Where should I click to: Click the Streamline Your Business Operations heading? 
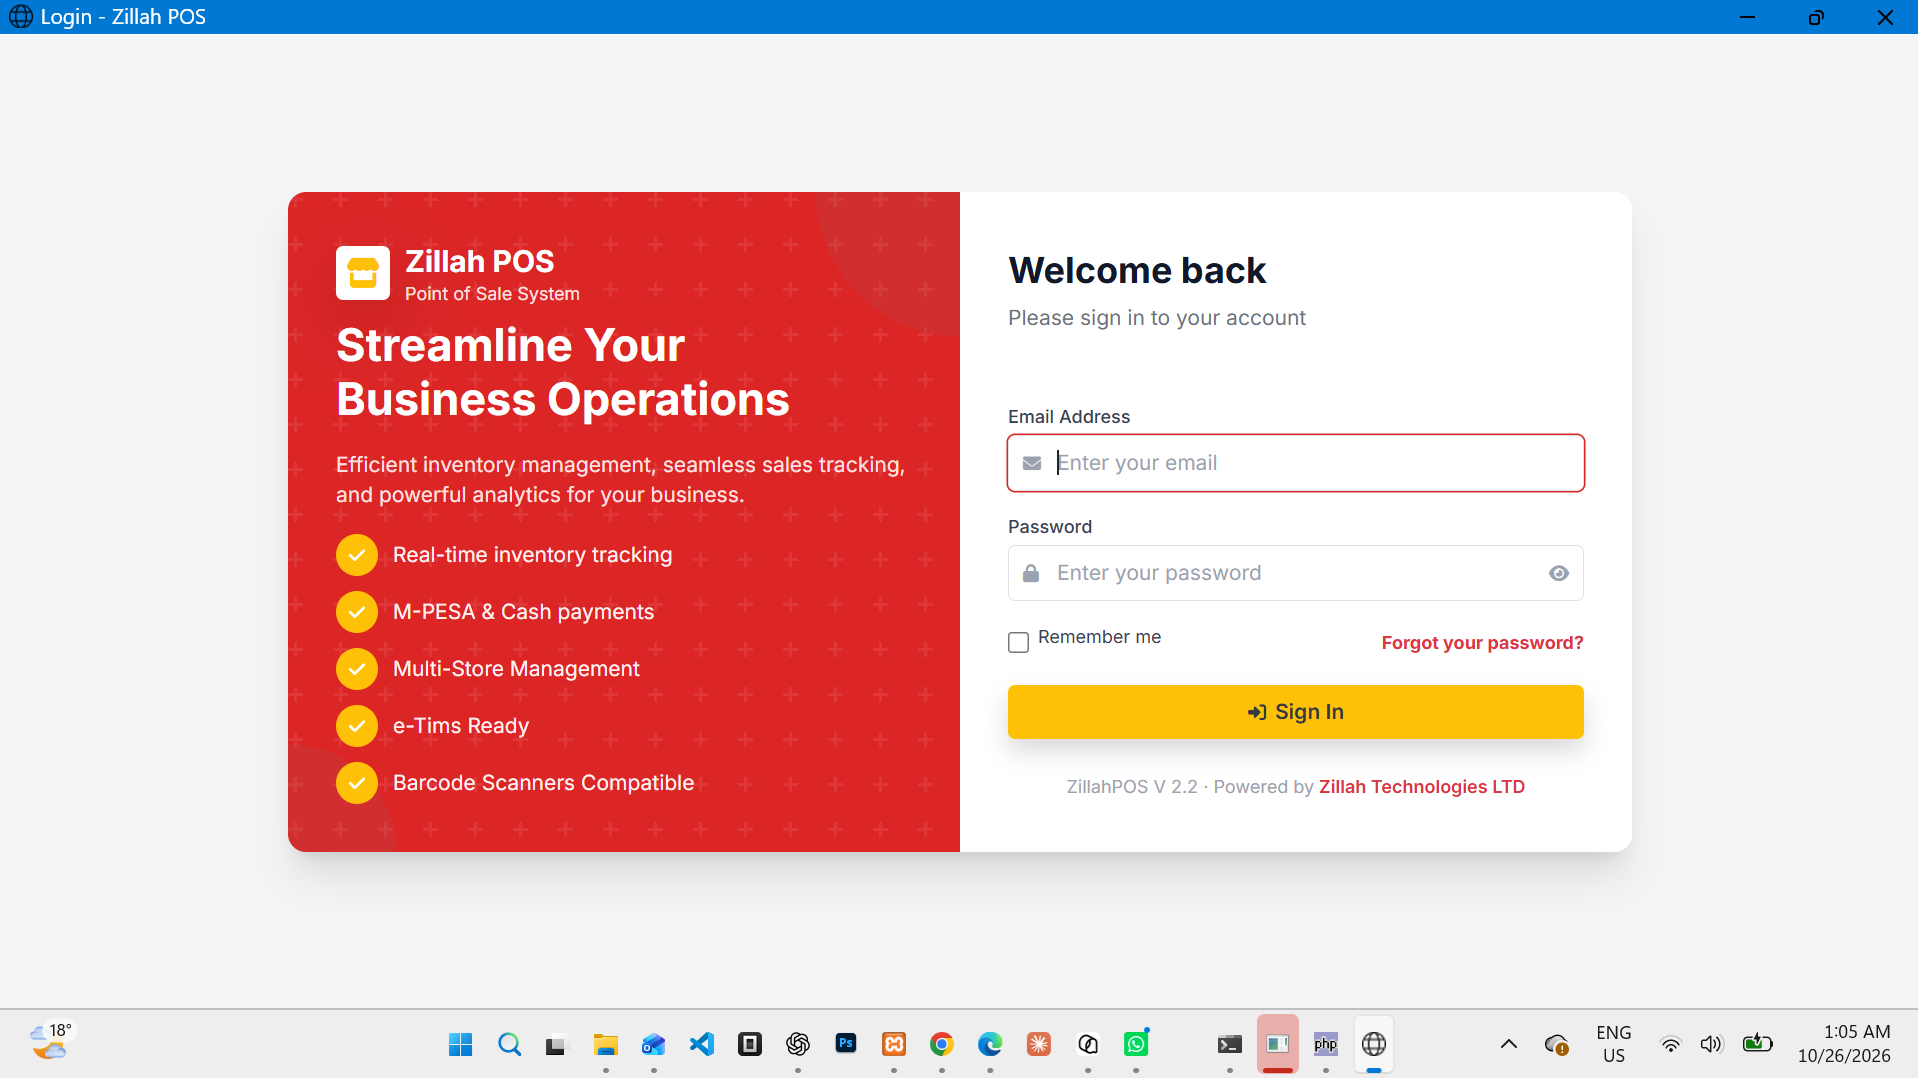pos(562,372)
